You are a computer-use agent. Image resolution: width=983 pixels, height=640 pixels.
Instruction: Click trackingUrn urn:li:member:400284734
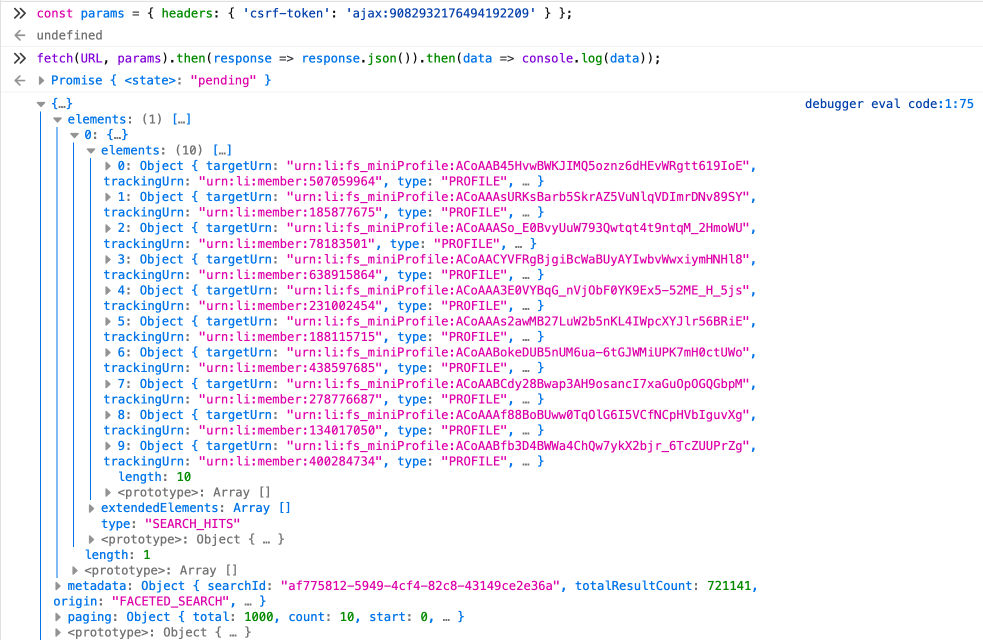[290, 461]
